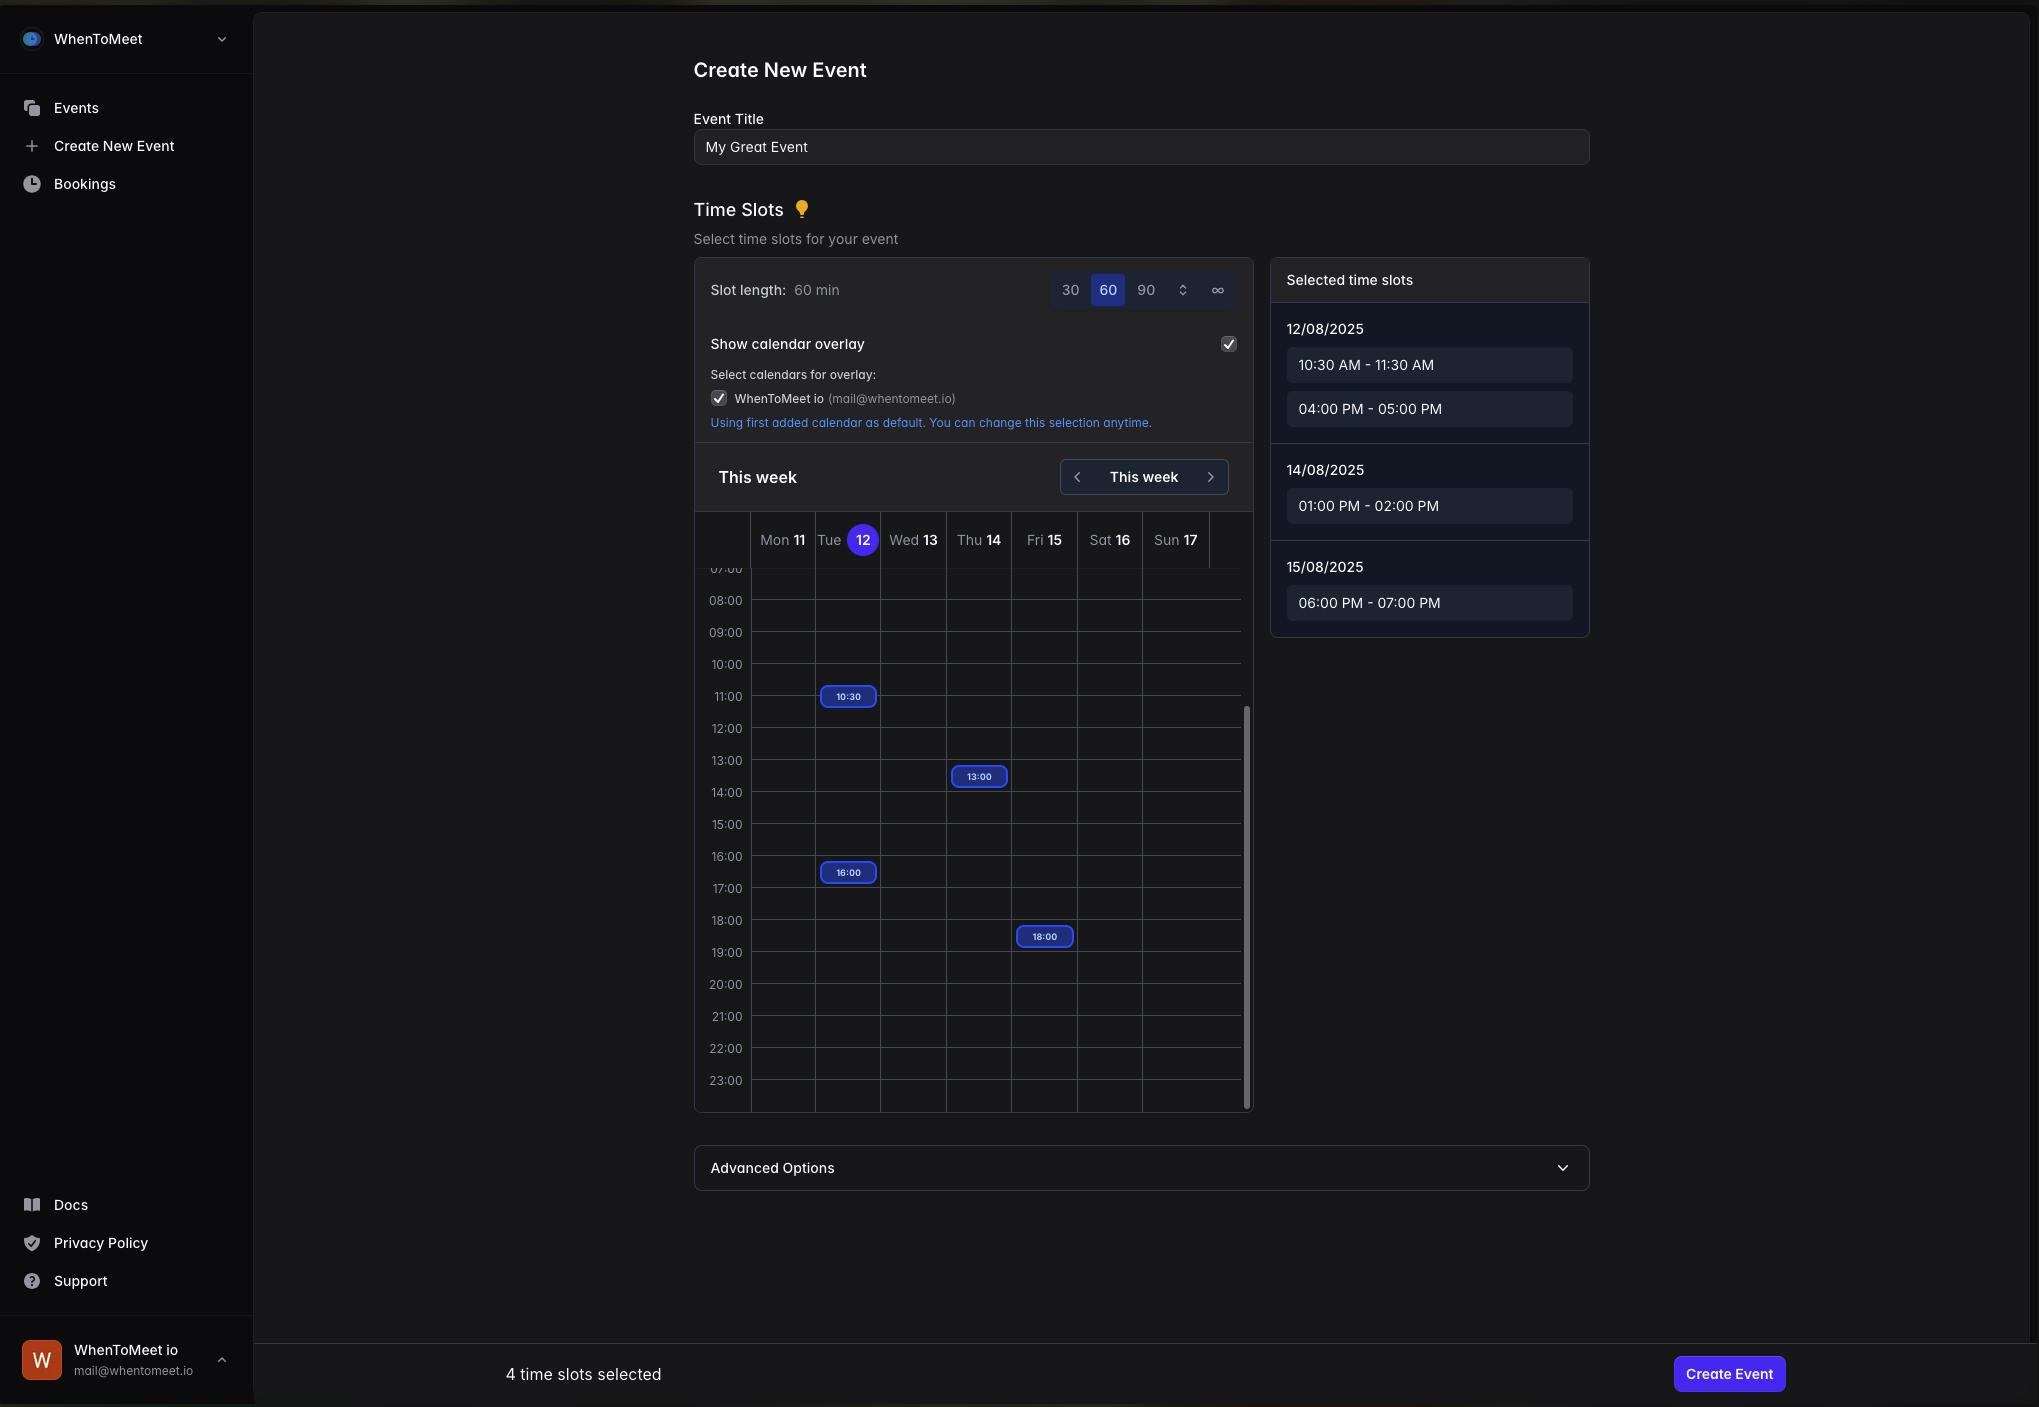Click the plus icon for Create New Event
The height and width of the screenshot is (1407, 2039).
pyautogui.click(x=32, y=146)
